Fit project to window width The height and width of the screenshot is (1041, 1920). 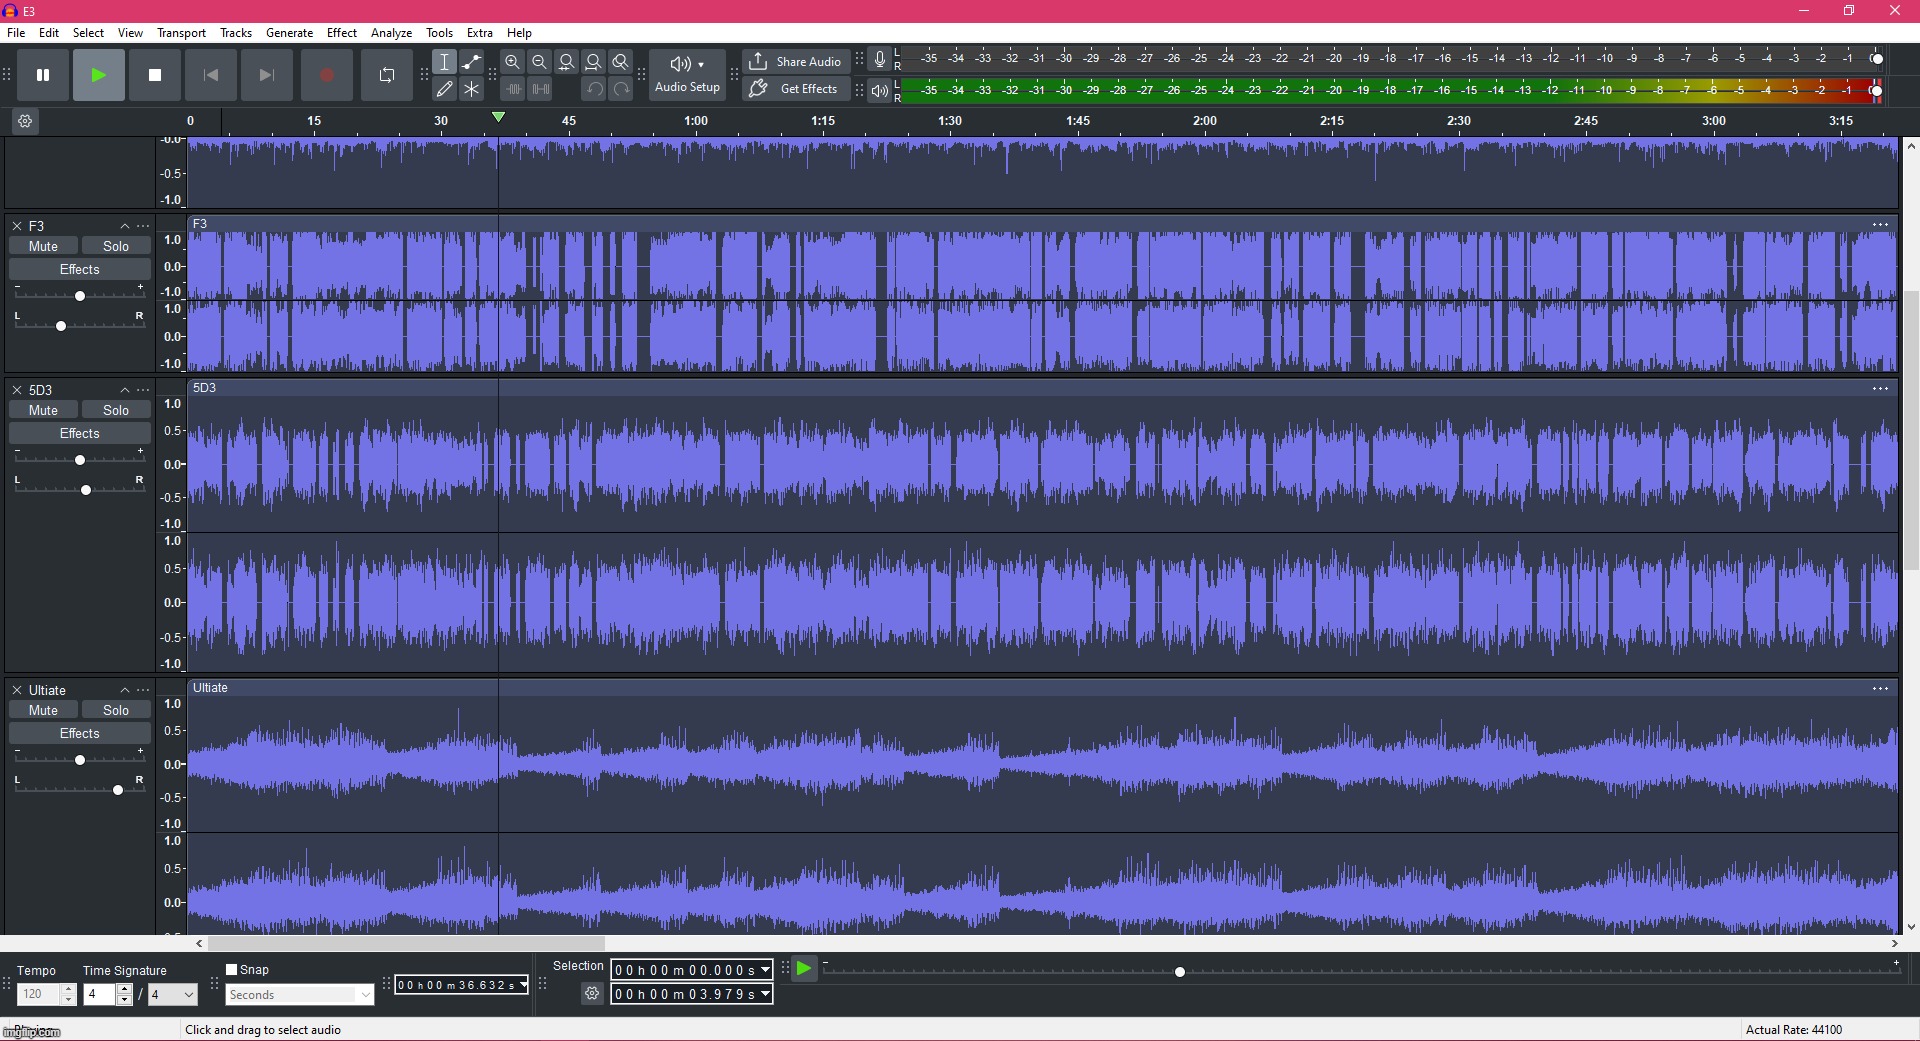click(594, 62)
